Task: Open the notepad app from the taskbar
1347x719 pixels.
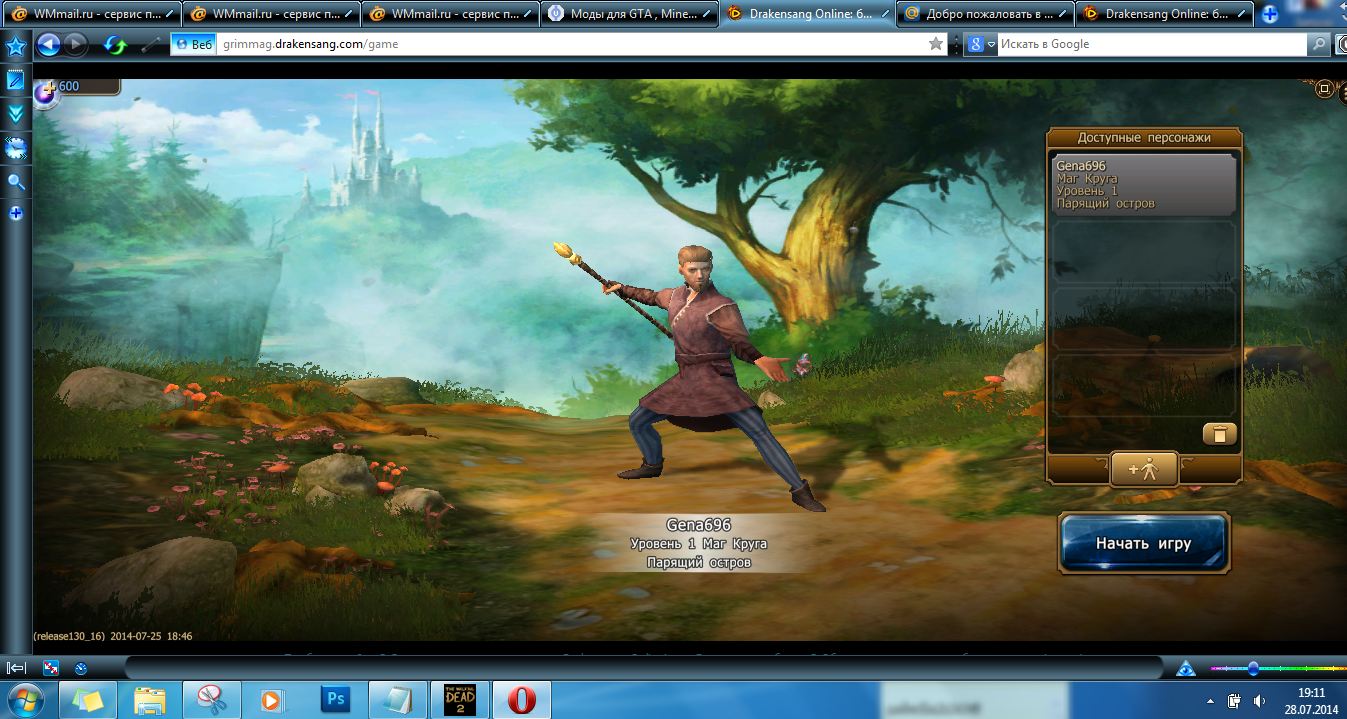Action: pyautogui.click(x=398, y=700)
